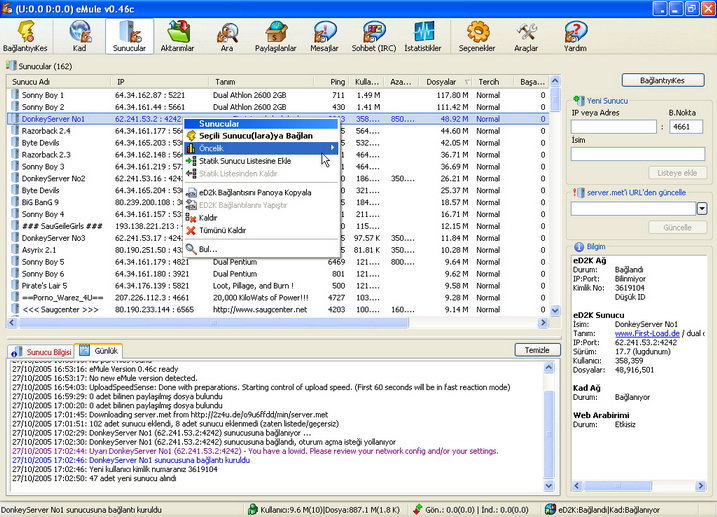Select the Sonny Boy 2 server row

278,107
